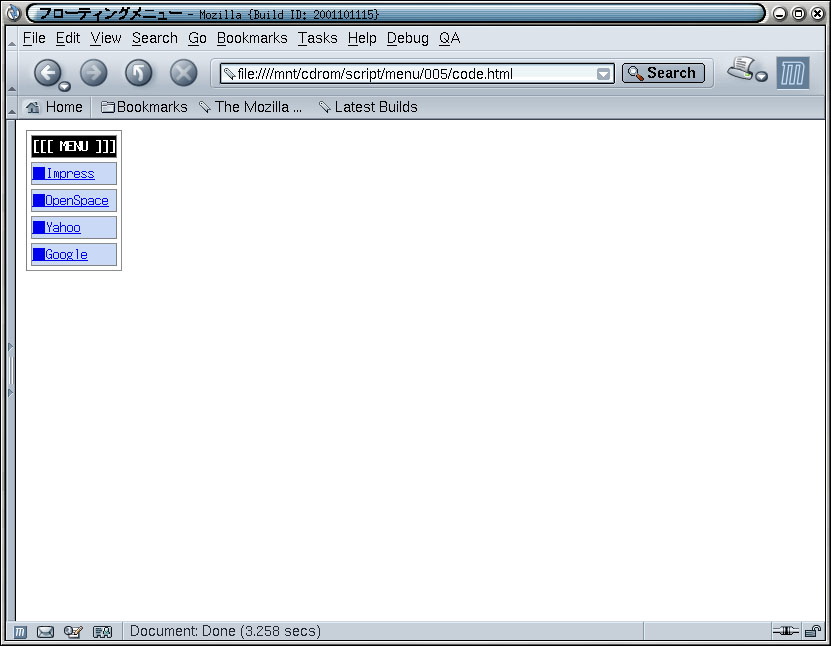Screen dimensions: 831x646
Task: Open the Tasks menu
Action: [317, 38]
